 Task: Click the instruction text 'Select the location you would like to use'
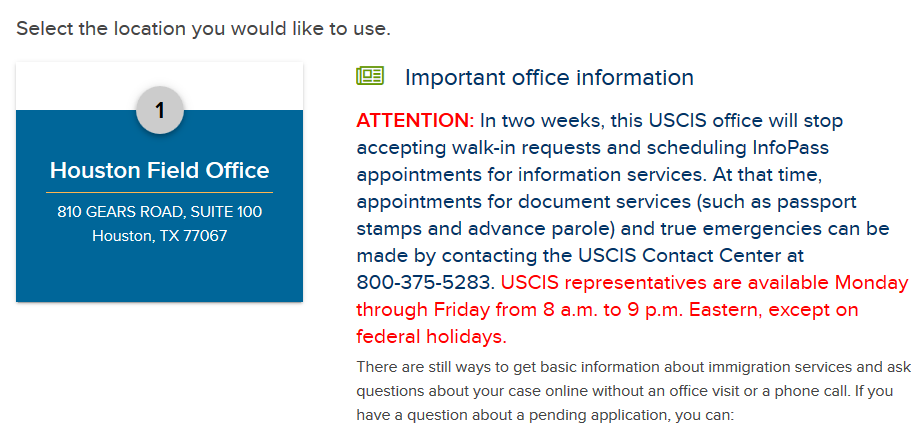point(203,28)
